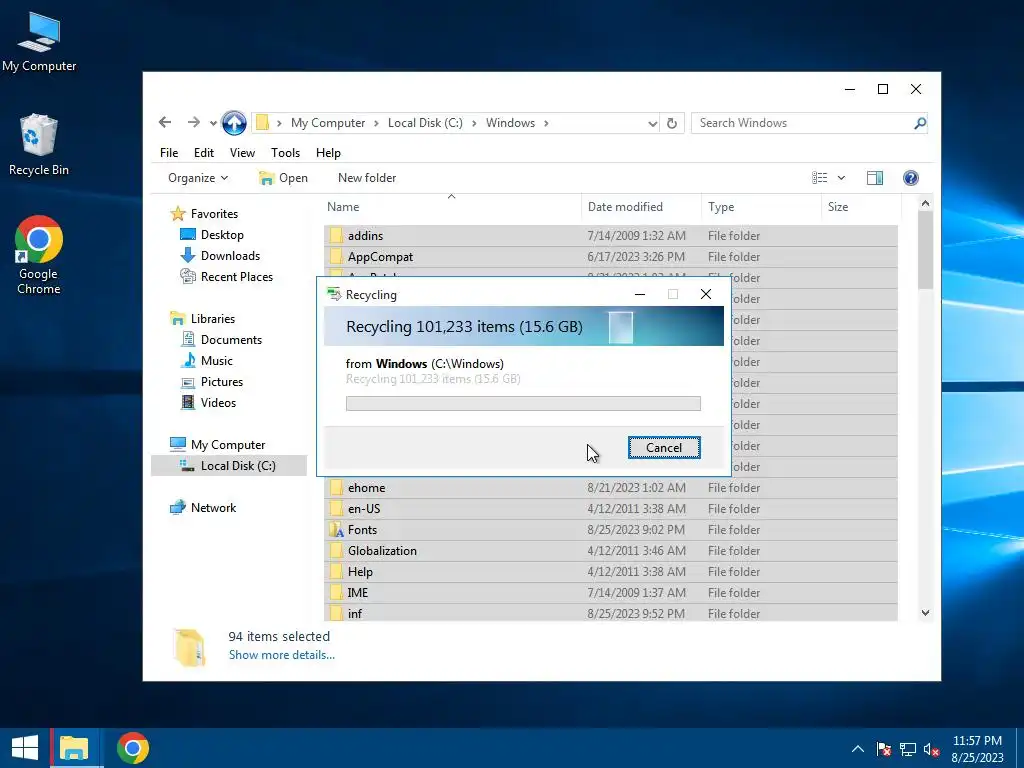Image resolution: width=1024 pixels, height=768 pixels.
Task: Show hidden system tray icons
Action: tap(857, 749)
